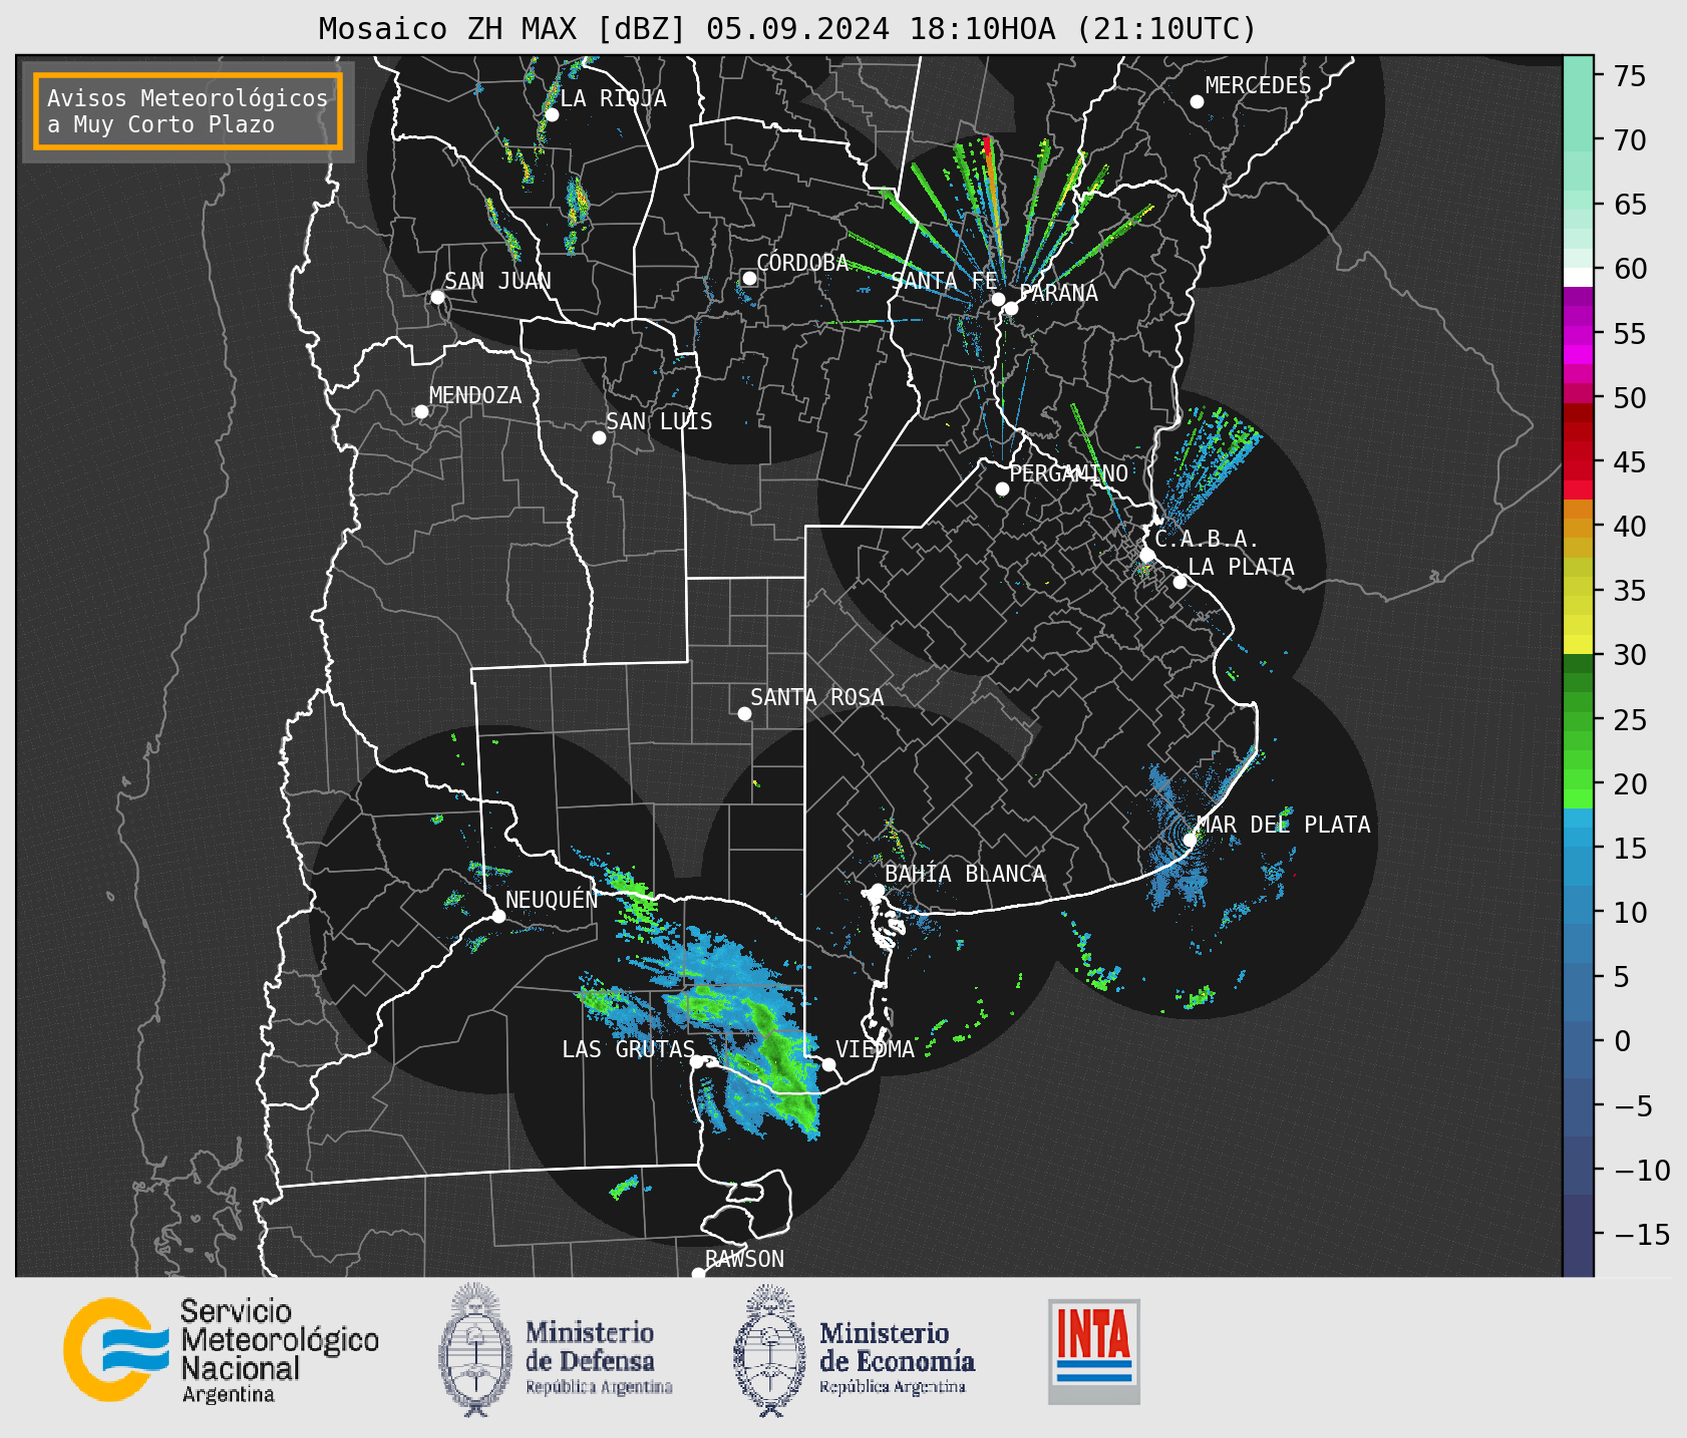Click the RAWSON city label
Image resolution: width=1687 pixels, height=1438 pixels.
[x=745, y=1259]
